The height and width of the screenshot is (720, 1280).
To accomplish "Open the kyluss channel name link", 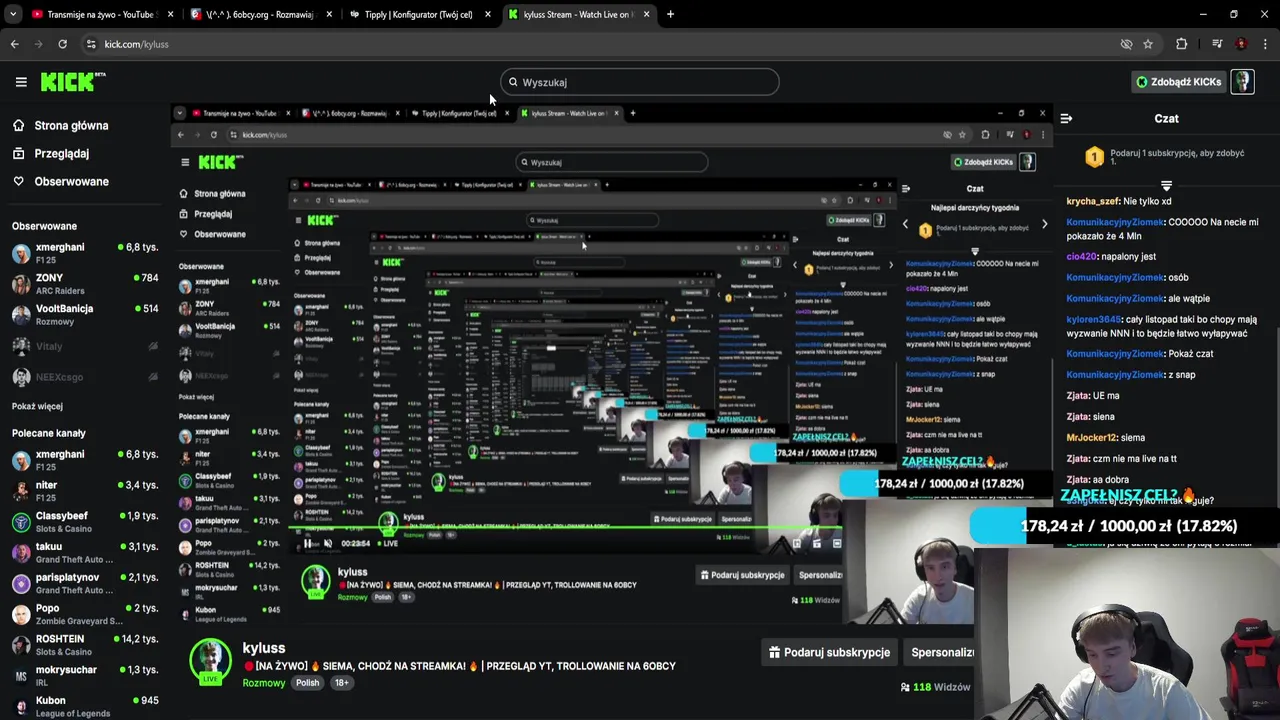I will 264,648.
